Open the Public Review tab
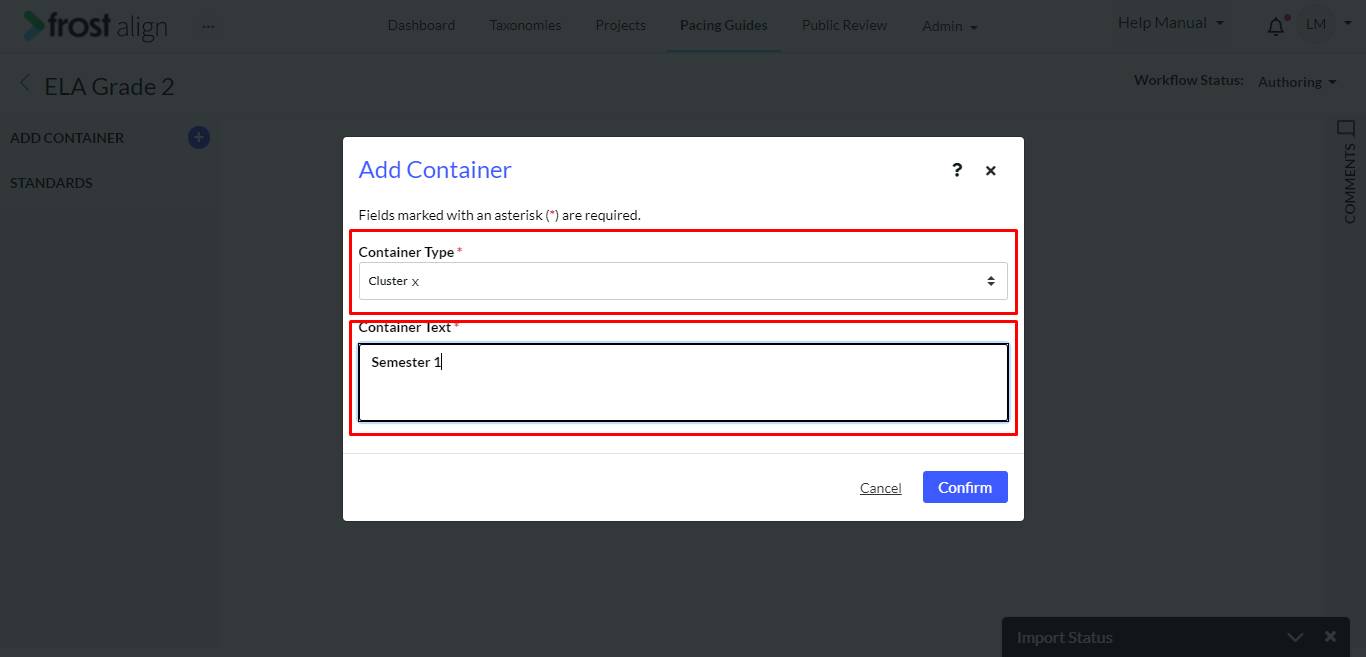This screenshot has width=1366, height=657. (844, 25)
